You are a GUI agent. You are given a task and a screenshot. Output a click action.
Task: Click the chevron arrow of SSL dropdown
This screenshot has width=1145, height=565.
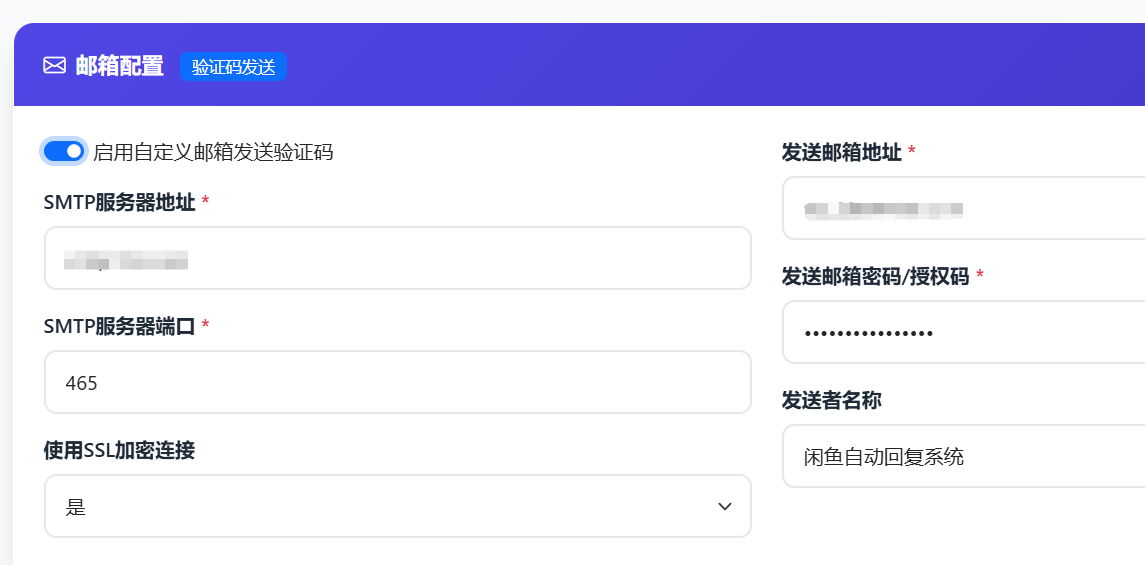click(724, 507)
